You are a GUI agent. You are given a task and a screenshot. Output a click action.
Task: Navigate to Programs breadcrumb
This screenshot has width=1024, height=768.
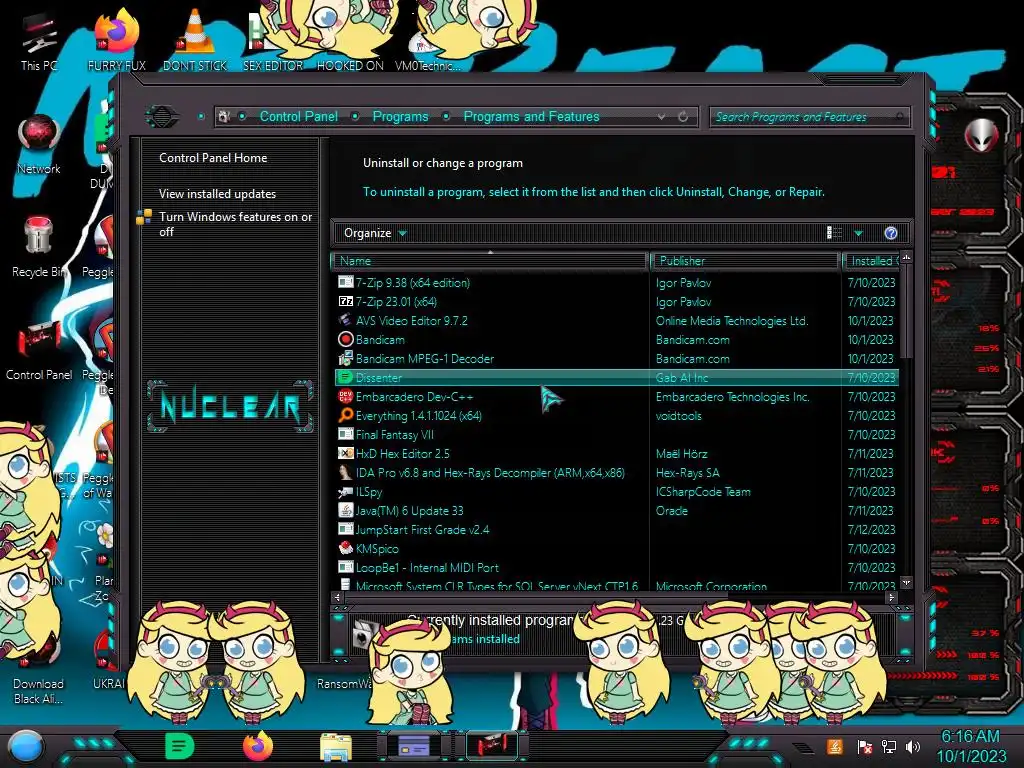(x=400, y=116)
